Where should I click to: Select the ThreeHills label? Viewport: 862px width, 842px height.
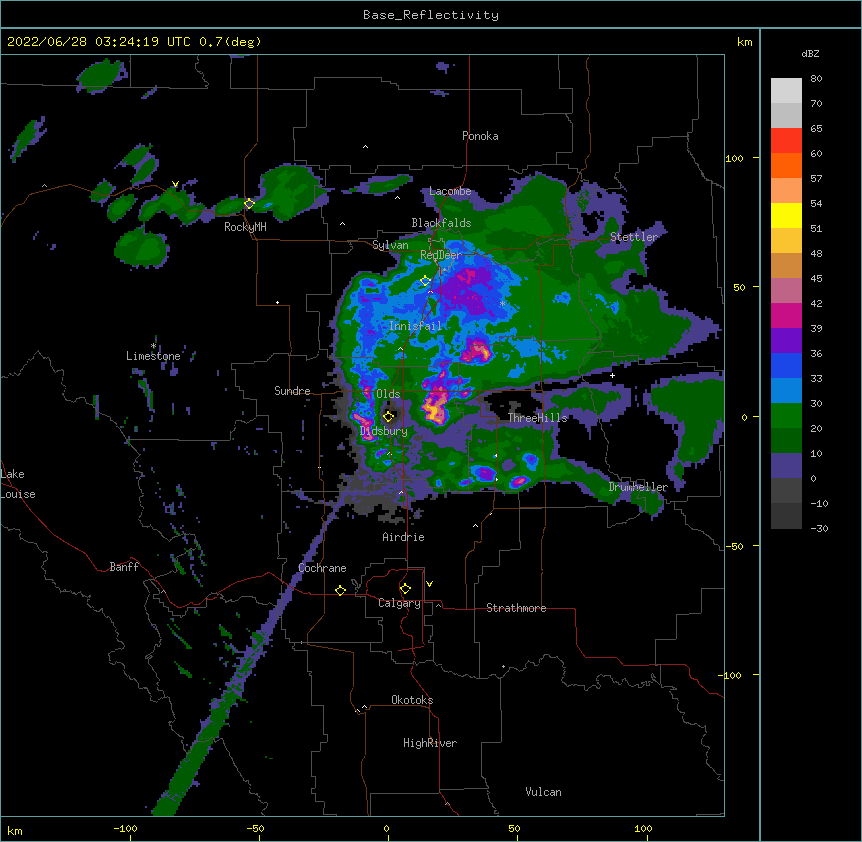[x=537, y=418]
